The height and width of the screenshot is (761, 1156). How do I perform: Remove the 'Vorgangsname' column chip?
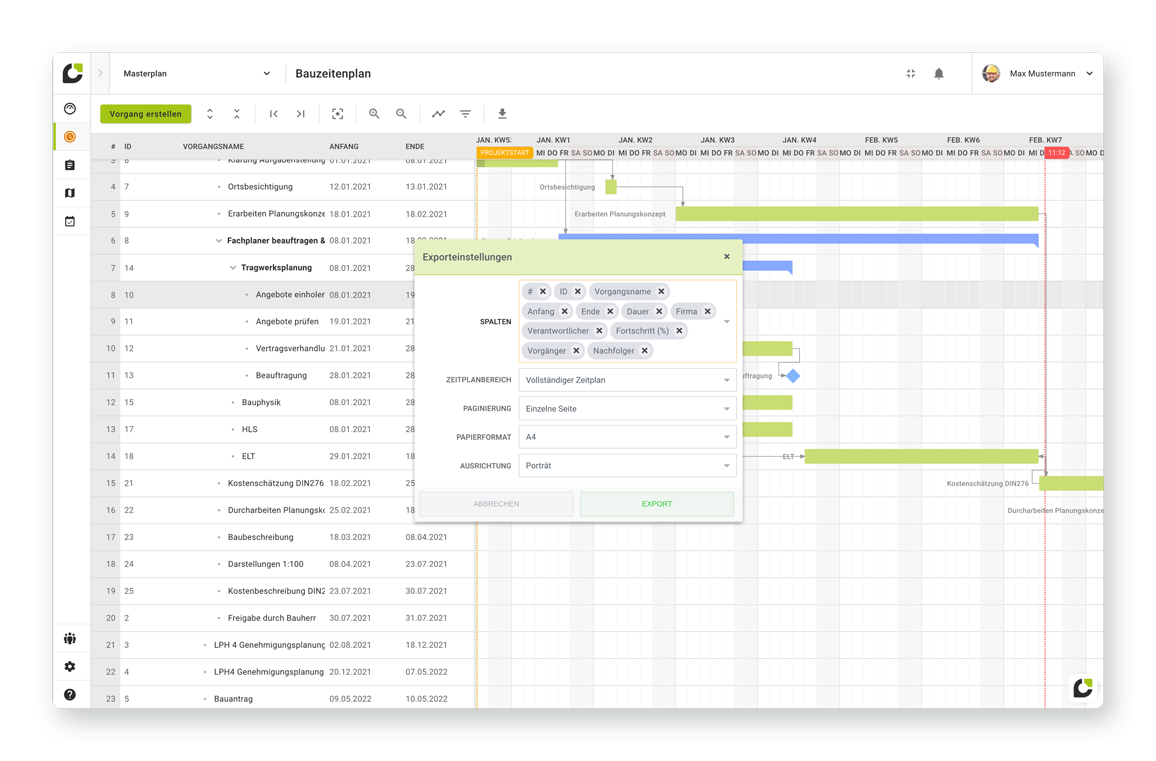point(661,291)
